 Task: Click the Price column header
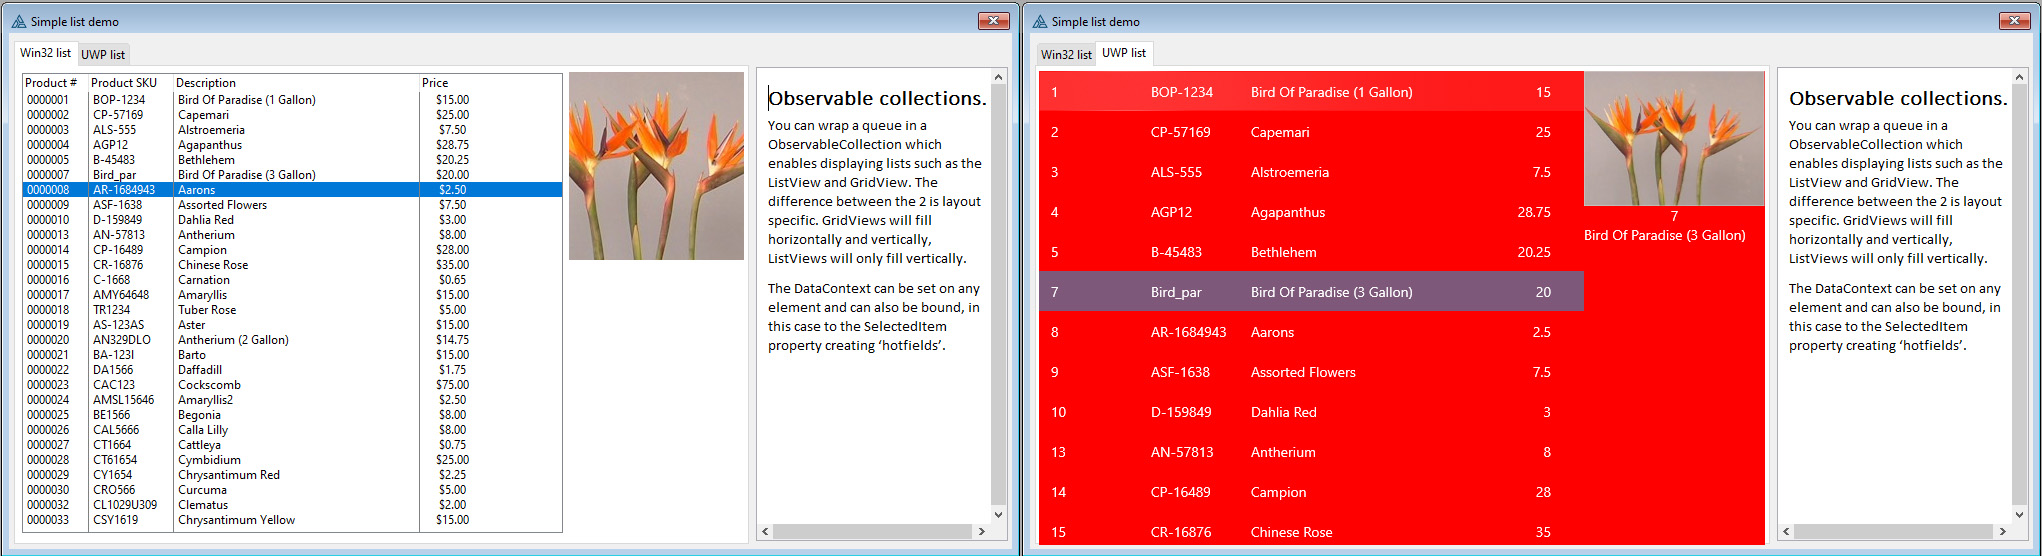(435, 83)
